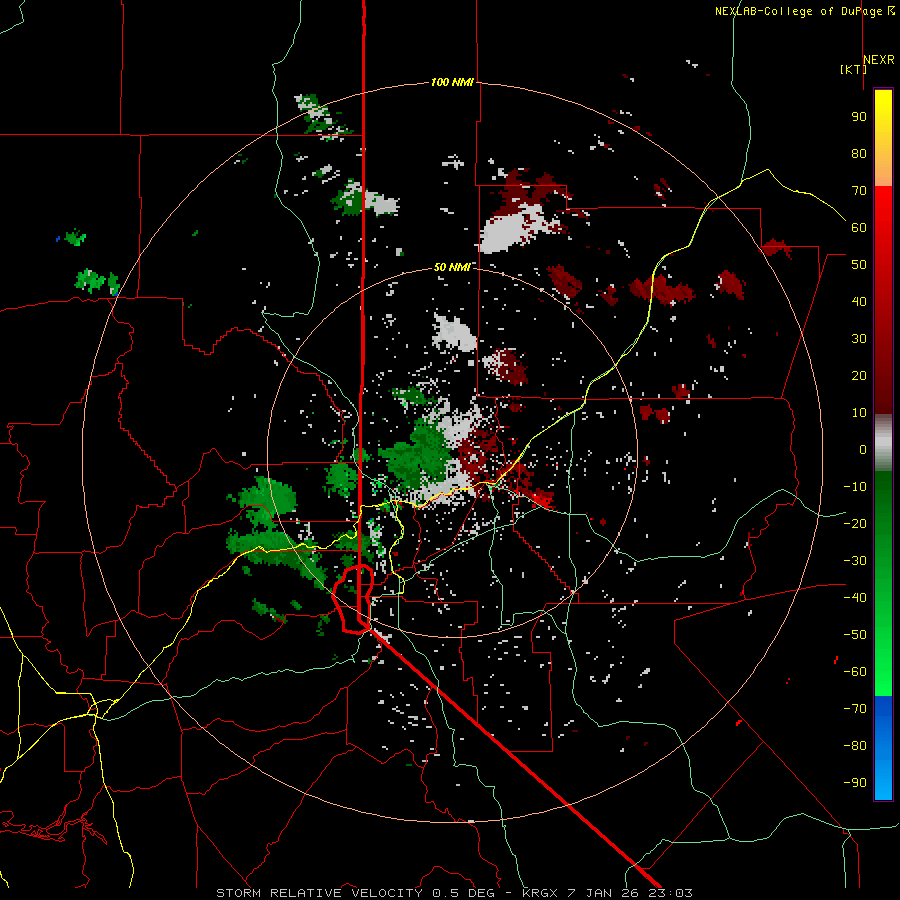Click the NEXR label above the color bar
Screen dimensions: 900x900
[x=879, y=60]
